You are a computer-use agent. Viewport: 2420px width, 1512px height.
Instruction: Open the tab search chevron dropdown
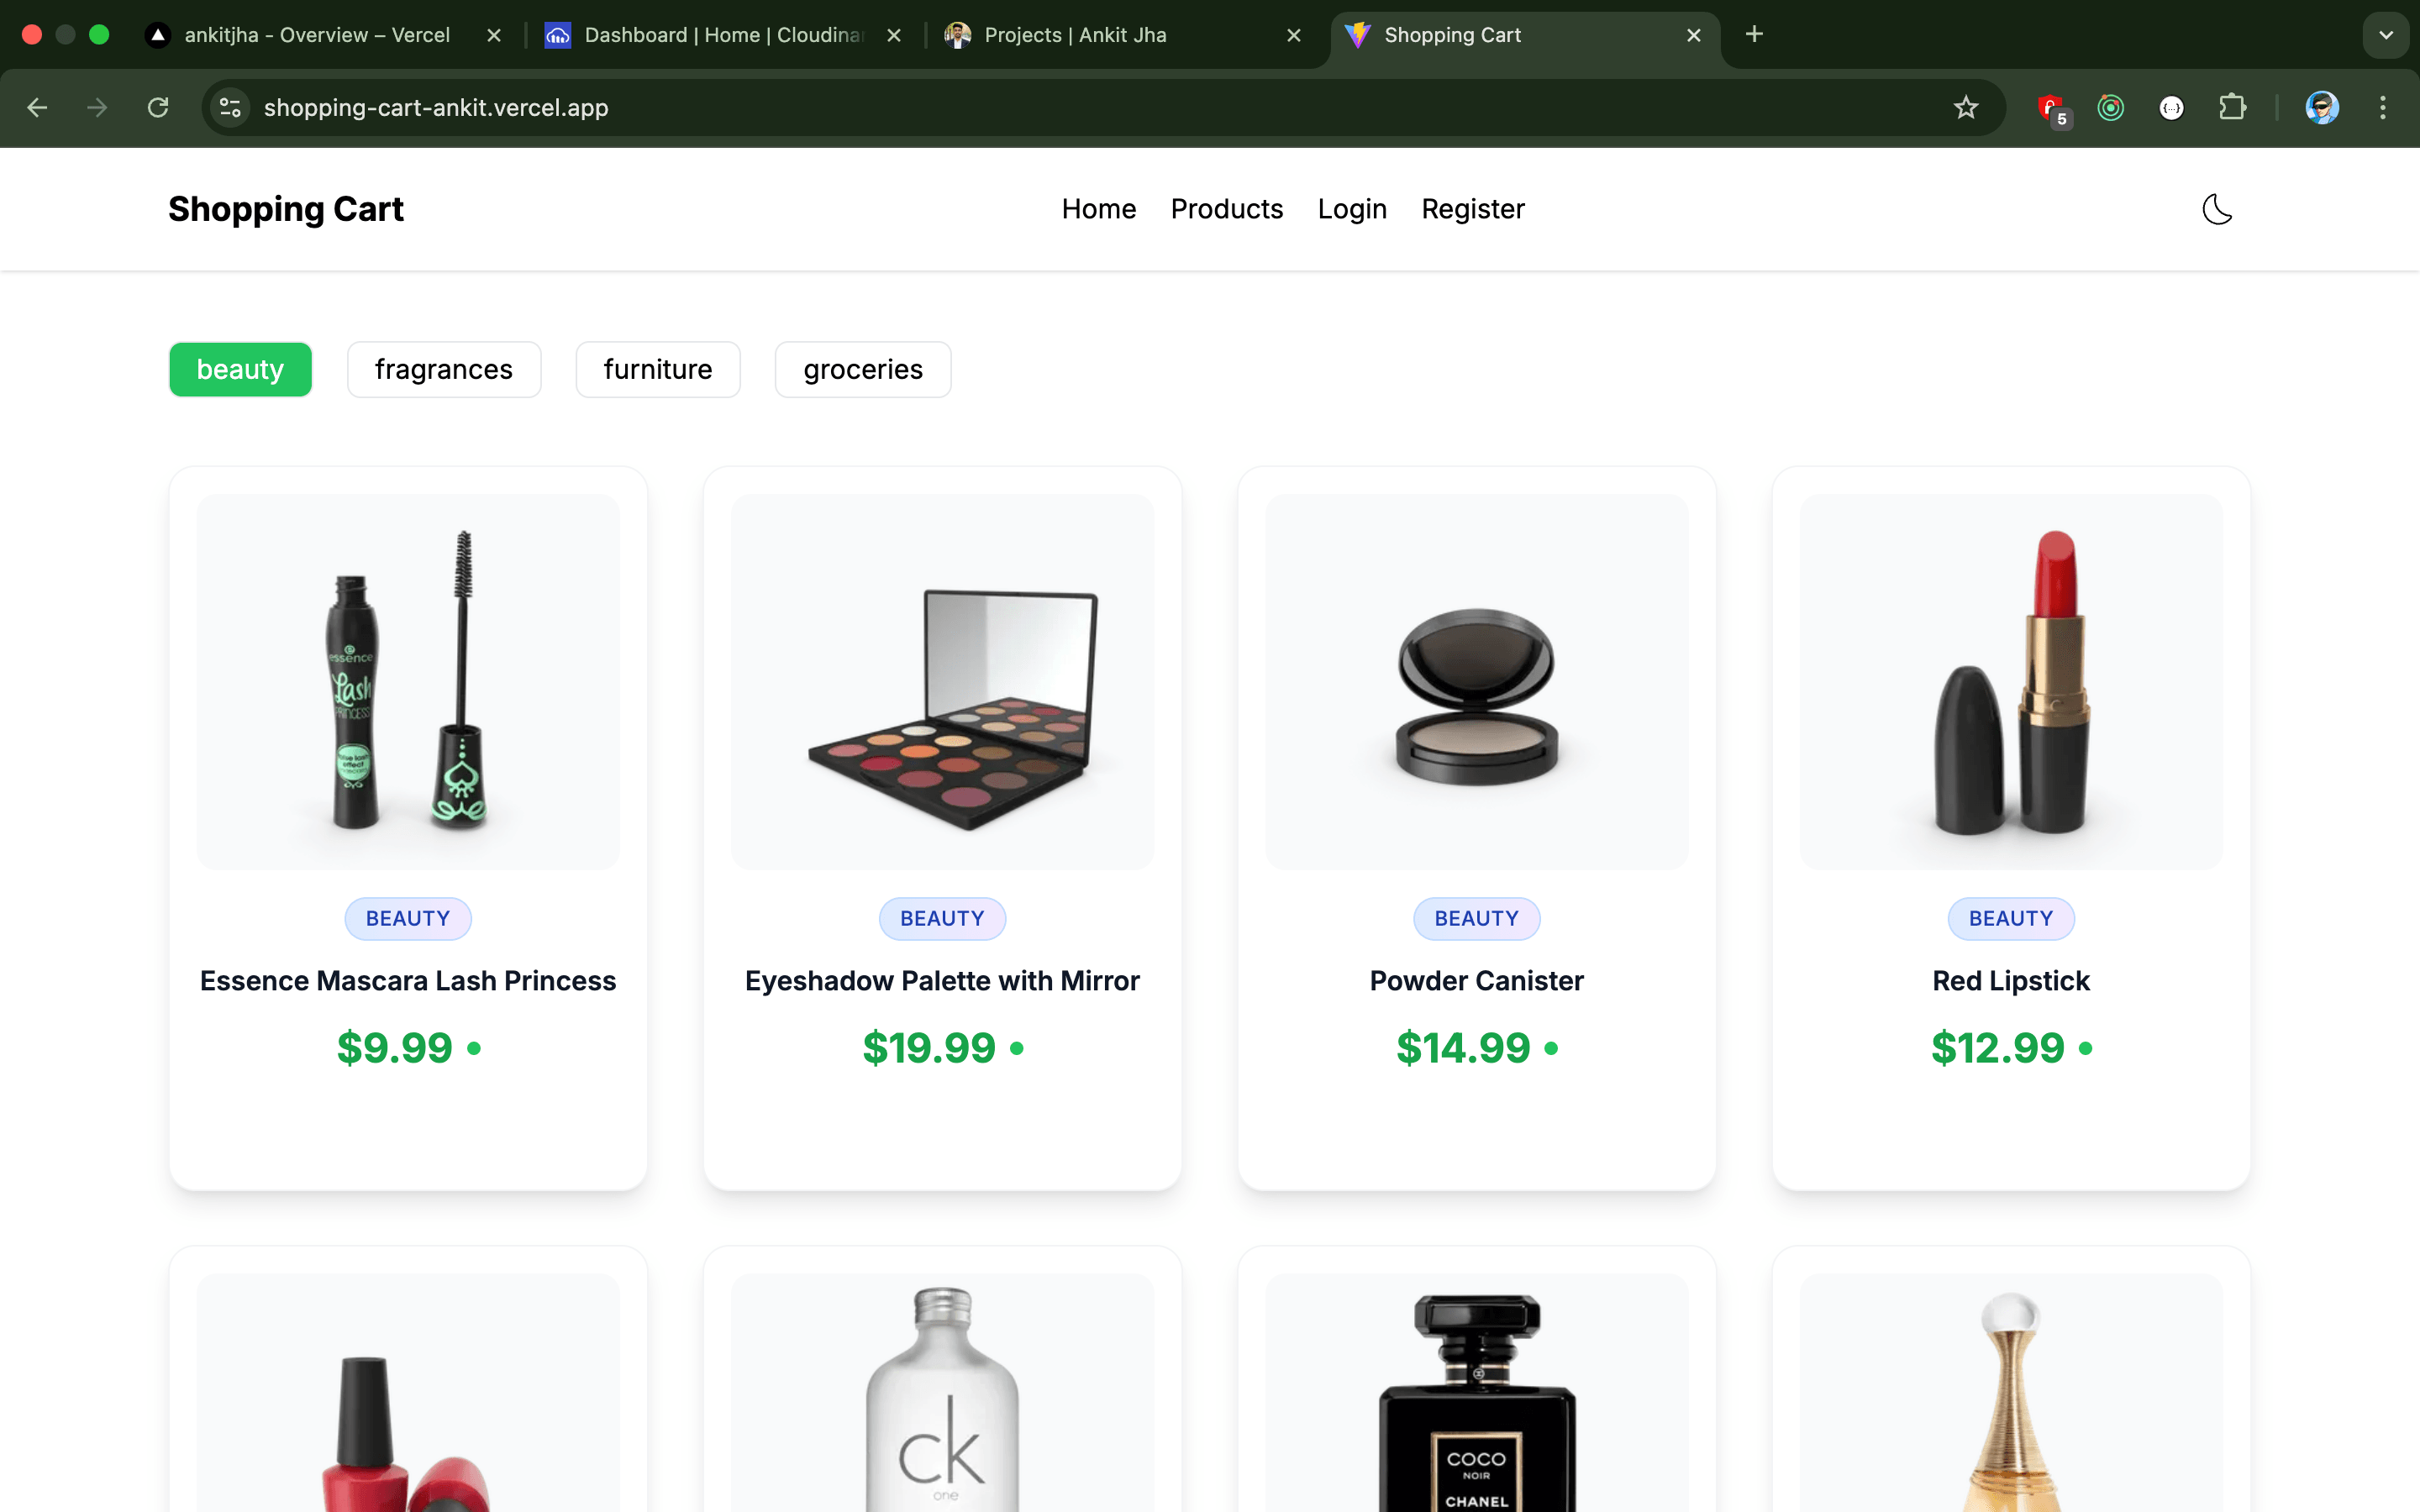2386,35
